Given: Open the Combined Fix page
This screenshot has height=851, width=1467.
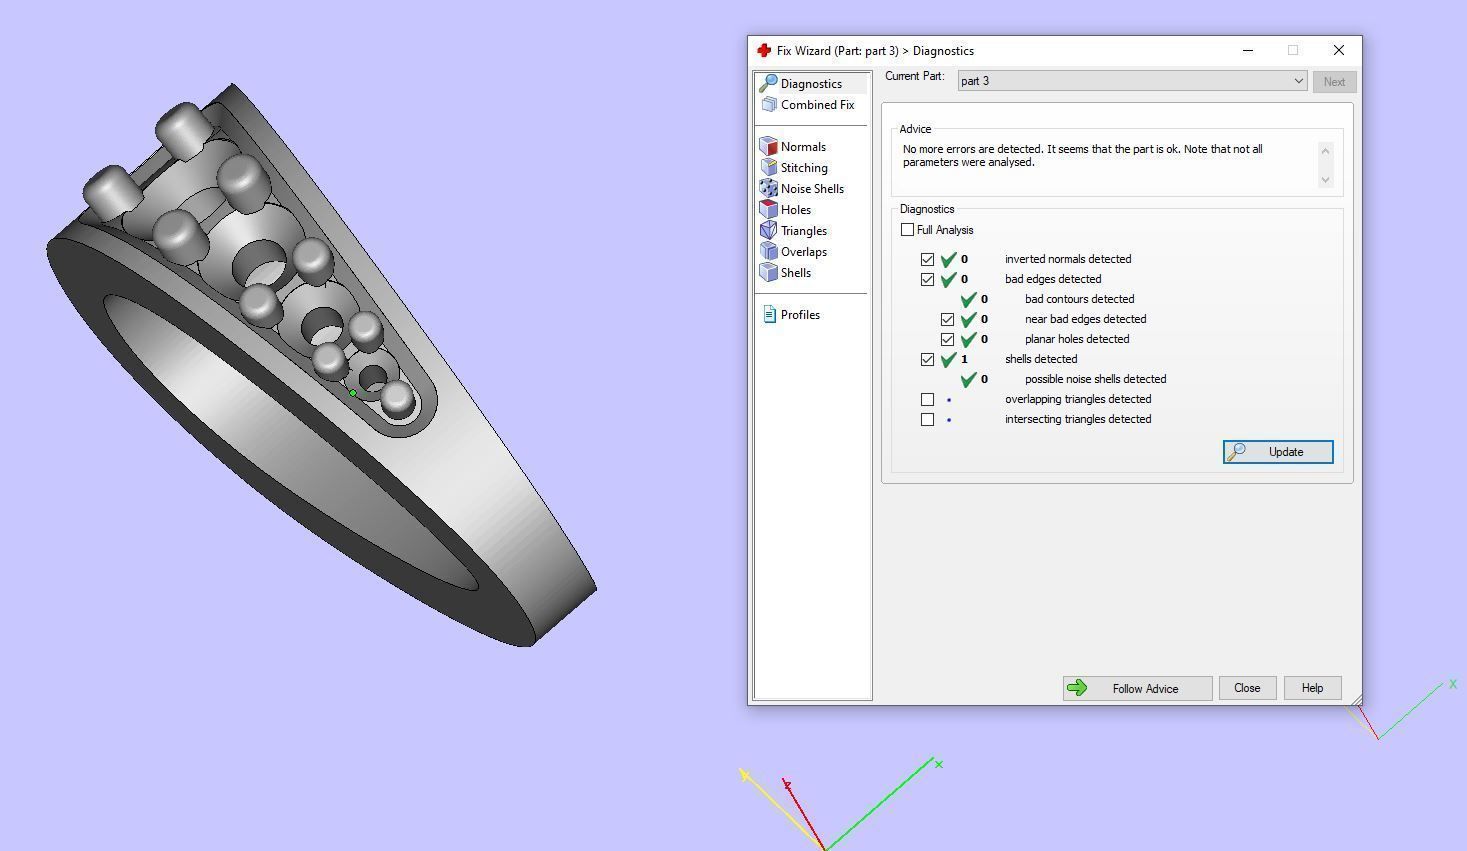Looking at the screenshot, I should pyautogui.click(x=817, y=105).
